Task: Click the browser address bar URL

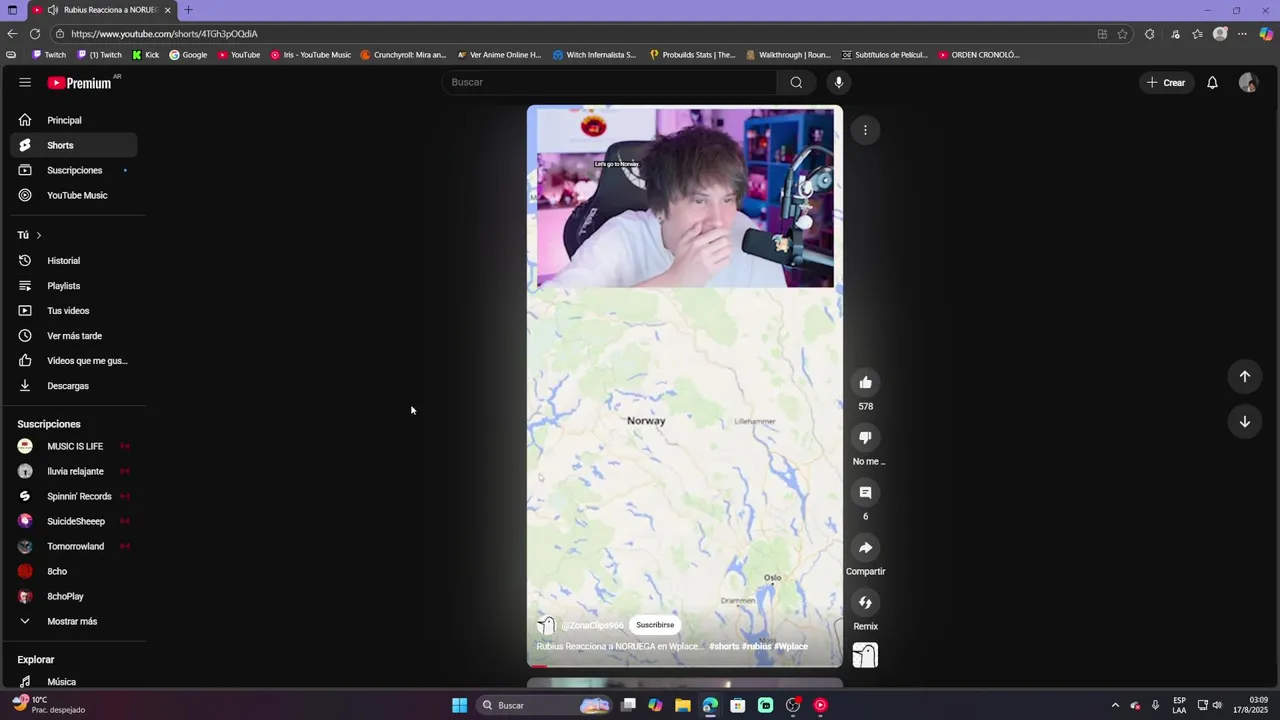Action: point(164,34)
